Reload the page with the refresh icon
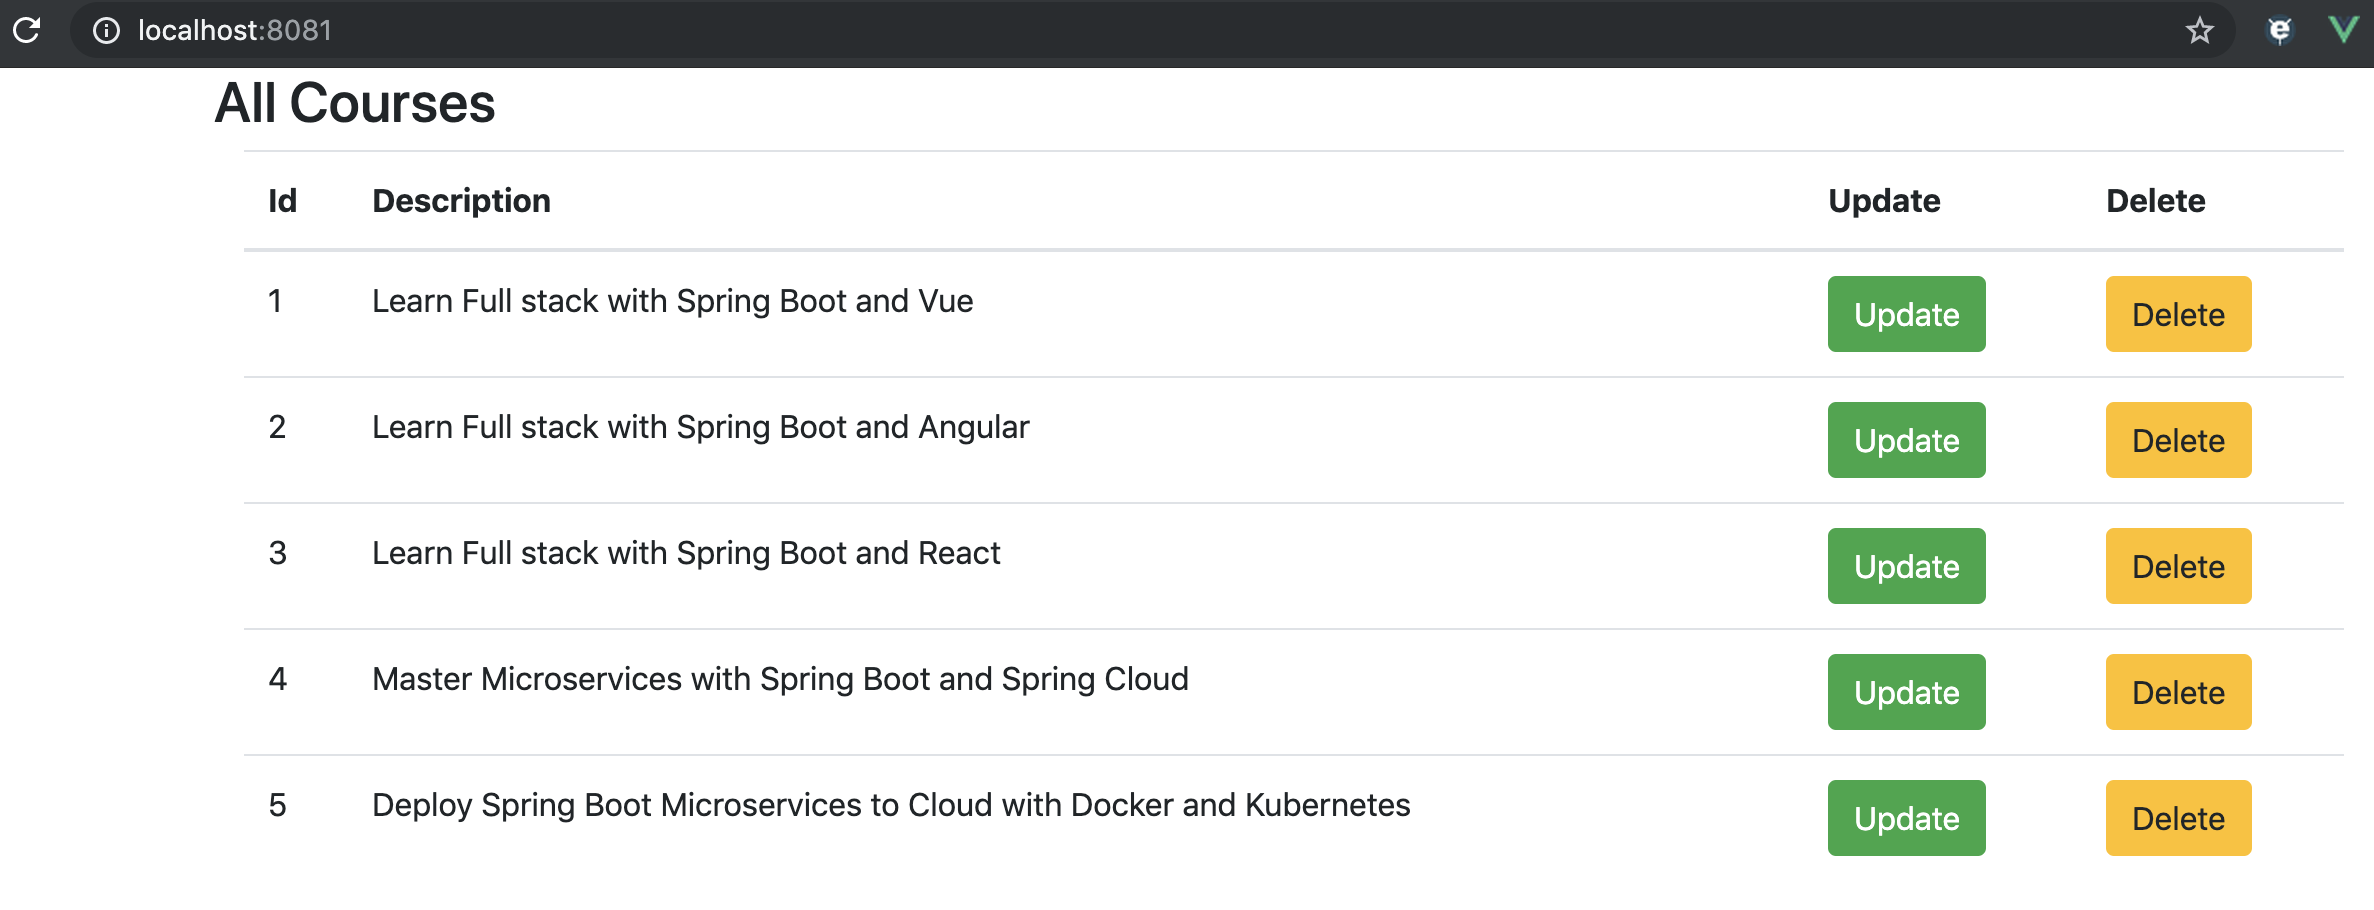Viewport: 2374px width, 910px height. [x=27, y=30]
